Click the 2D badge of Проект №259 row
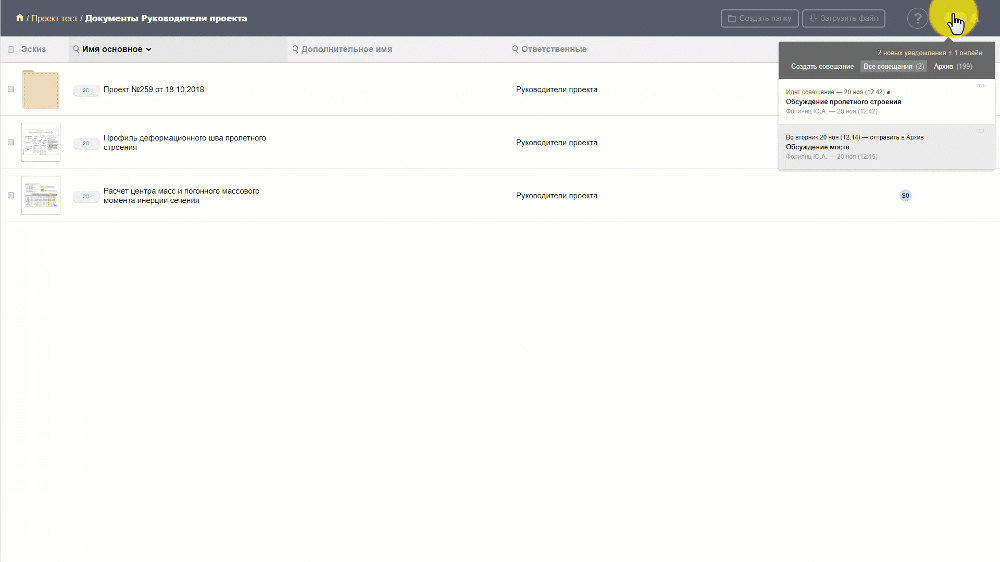This screenshot has width=1000, height=562. pos(85,90)
